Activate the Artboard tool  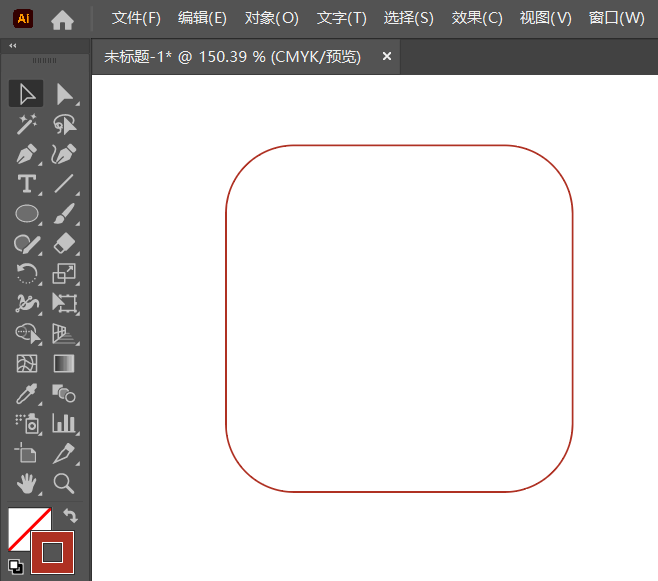[26, 453]
